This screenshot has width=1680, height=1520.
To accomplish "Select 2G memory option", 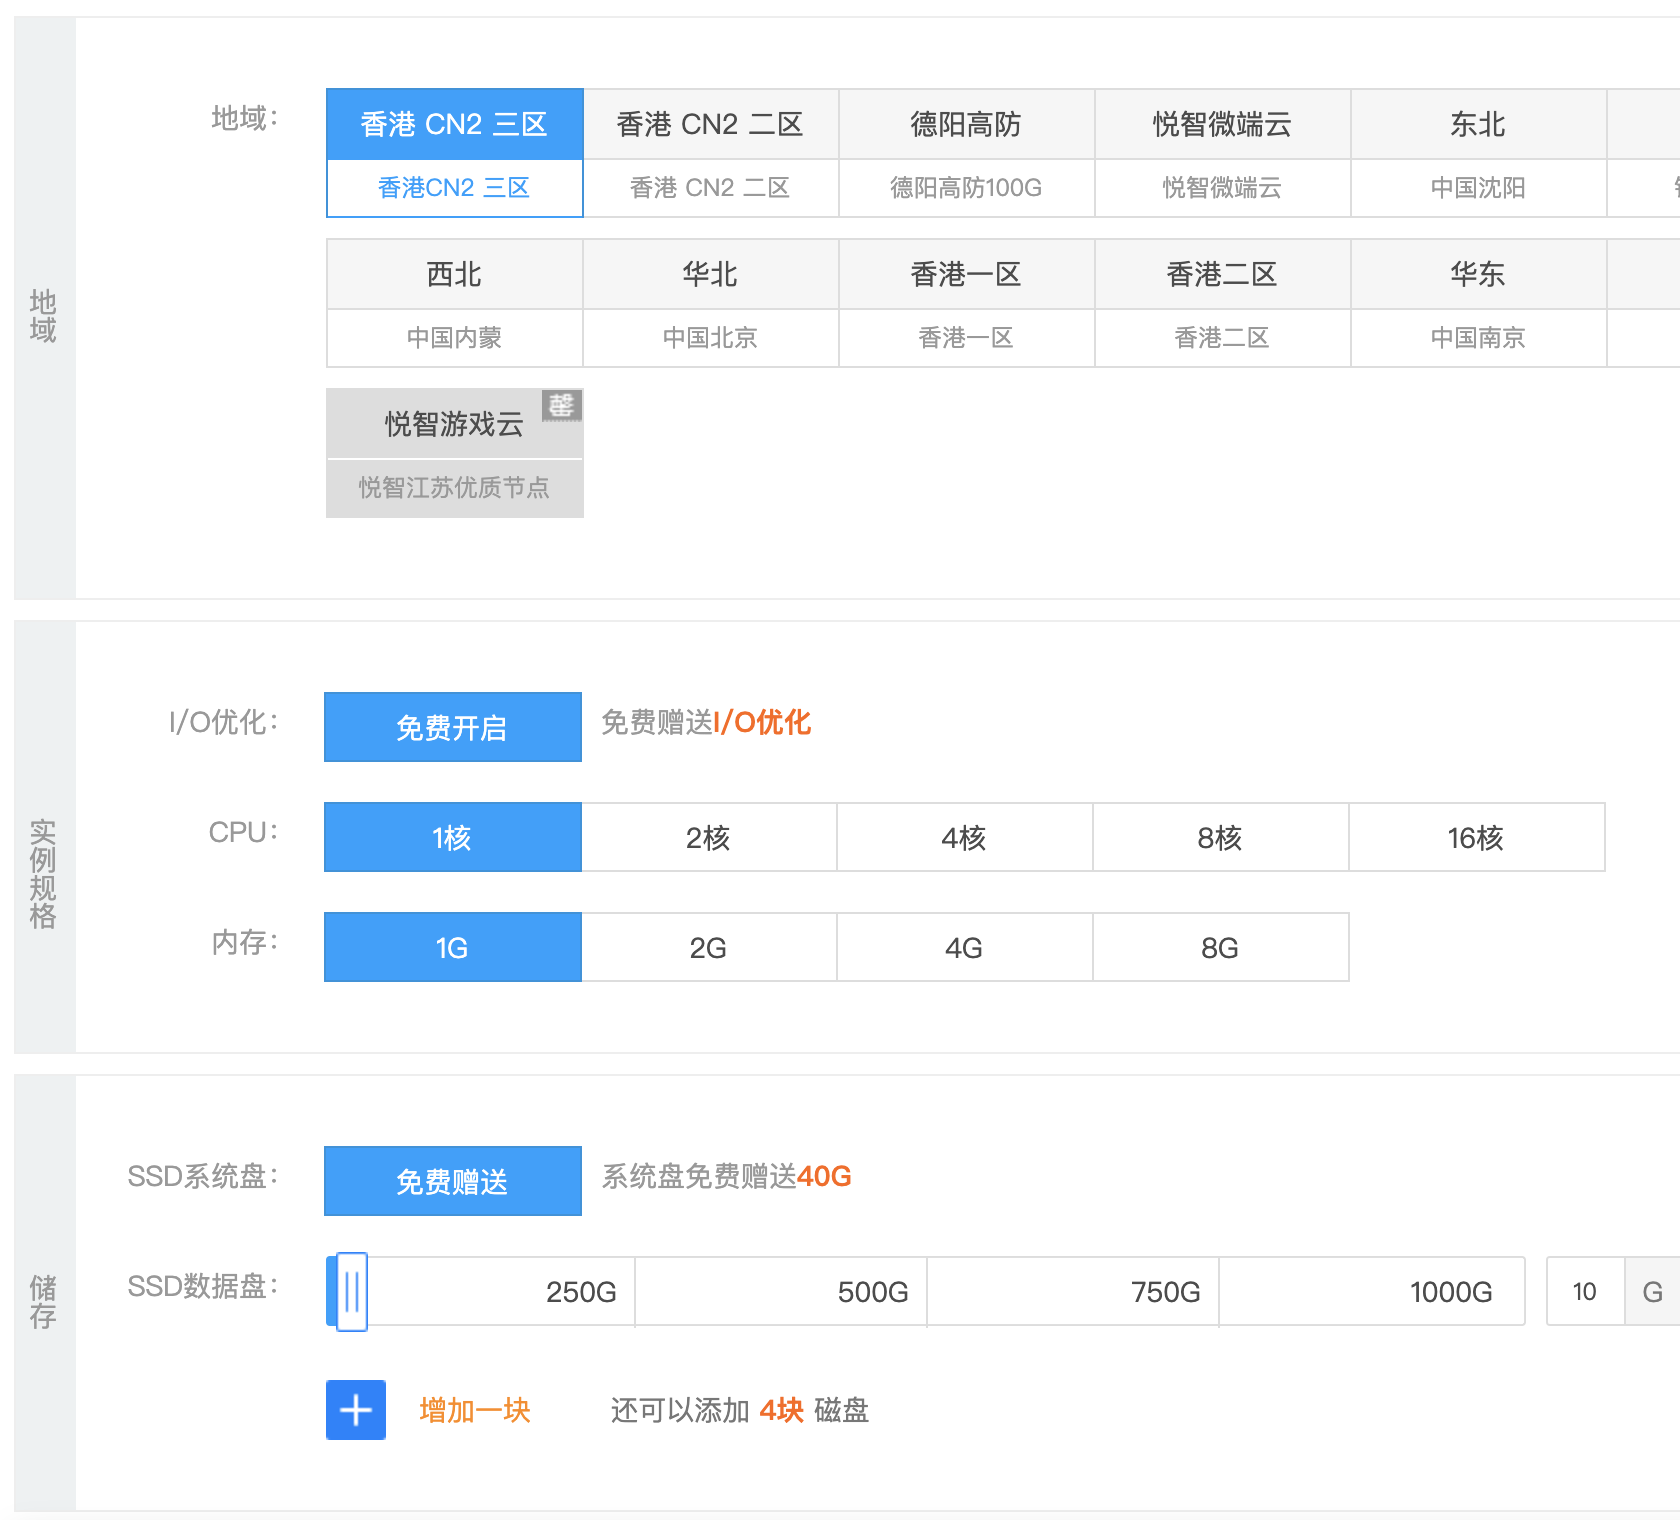I will pos(708,947).
